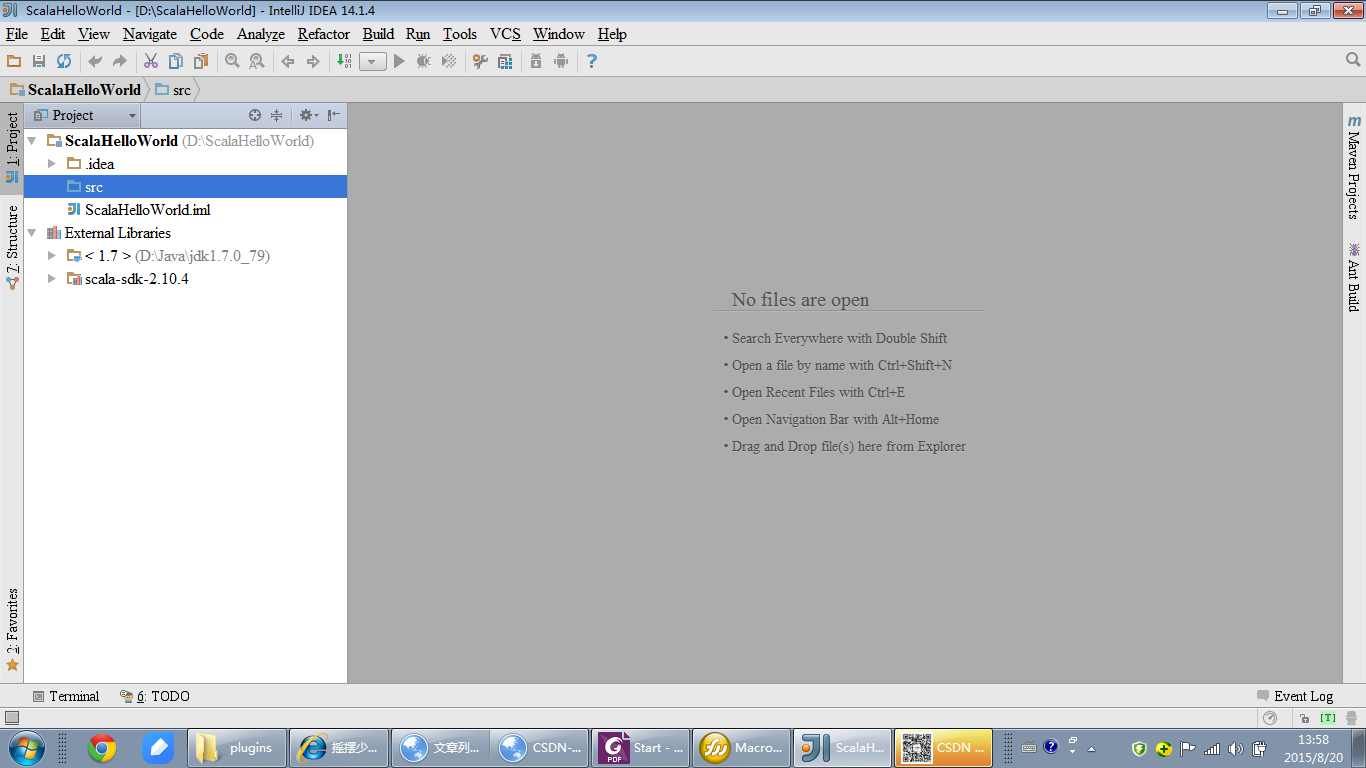Open the VCS menu
The image size is (1366, 768).
505,34
